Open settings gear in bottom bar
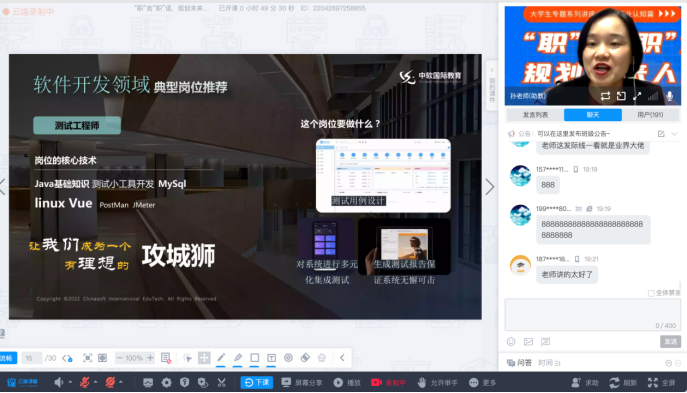This screenshot has height=393, width=687. coord(166,382)
